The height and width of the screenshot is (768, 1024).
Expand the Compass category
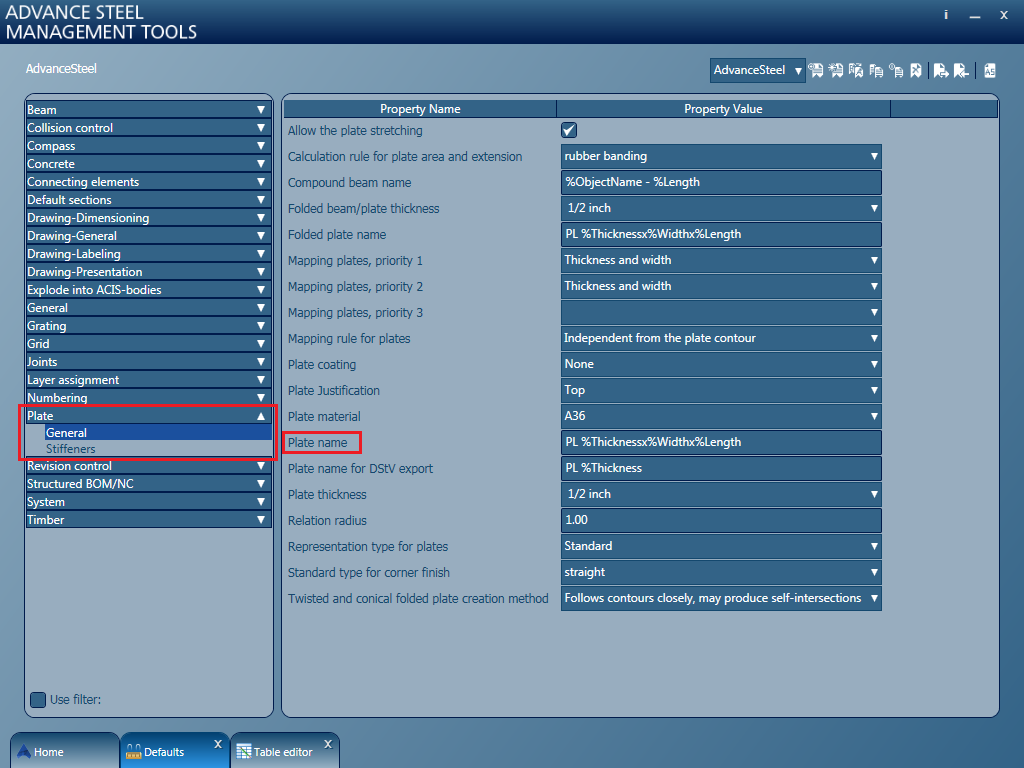tap(148, 146)
